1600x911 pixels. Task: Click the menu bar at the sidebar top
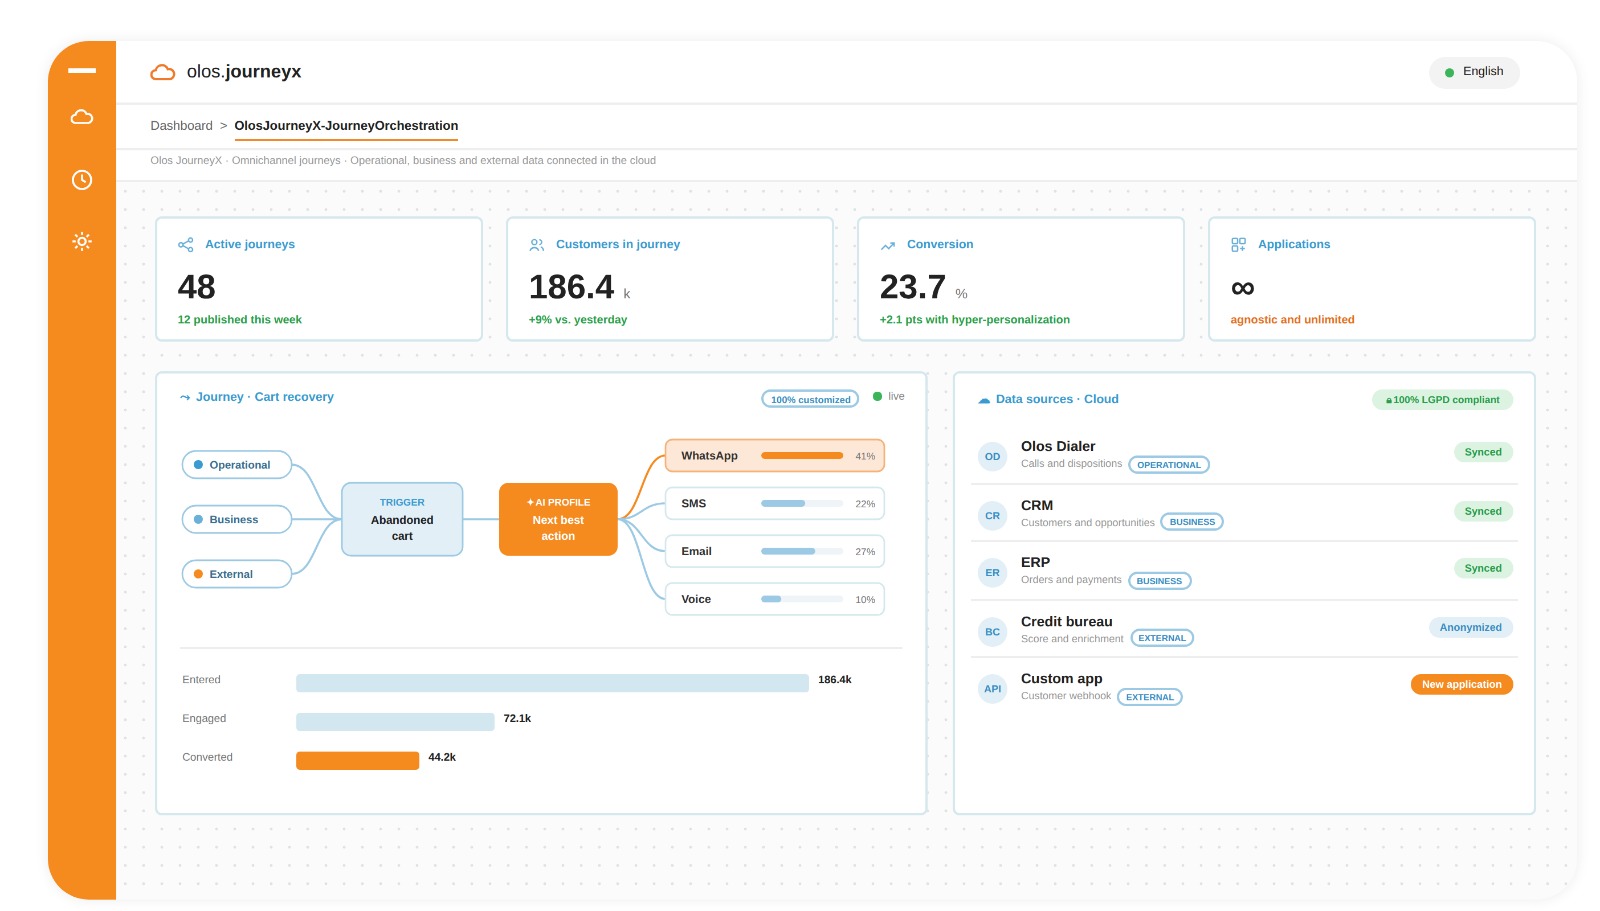click(82, 71)
